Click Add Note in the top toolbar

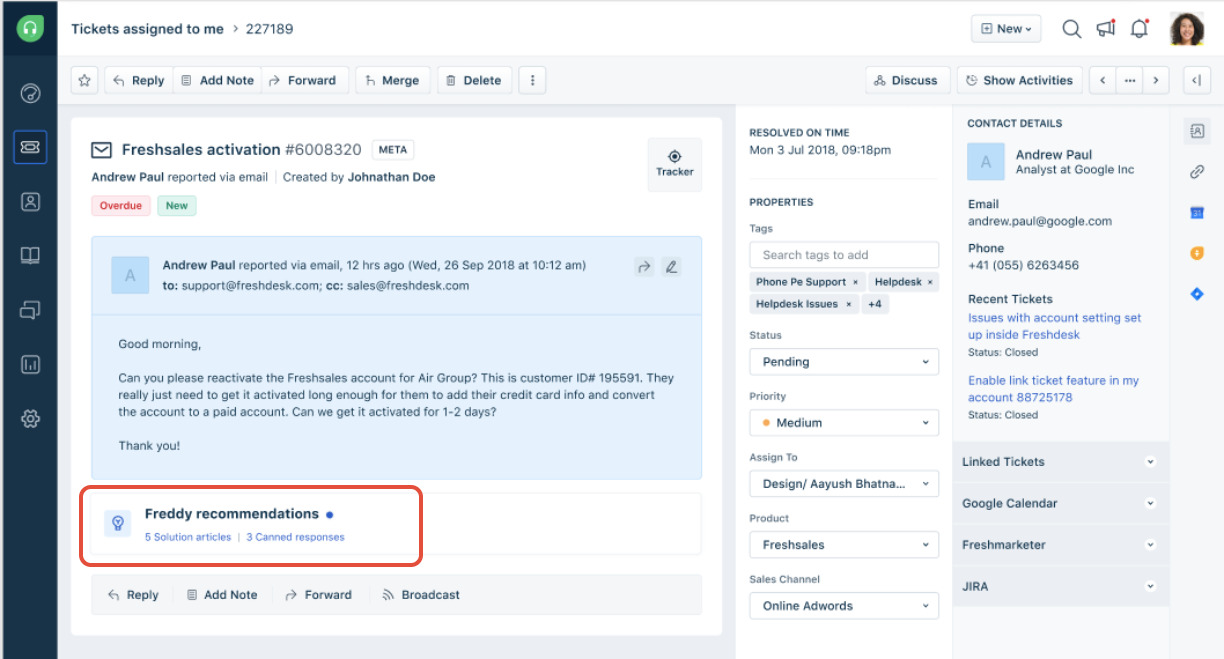pyautogui.click(x=218, y=80)
